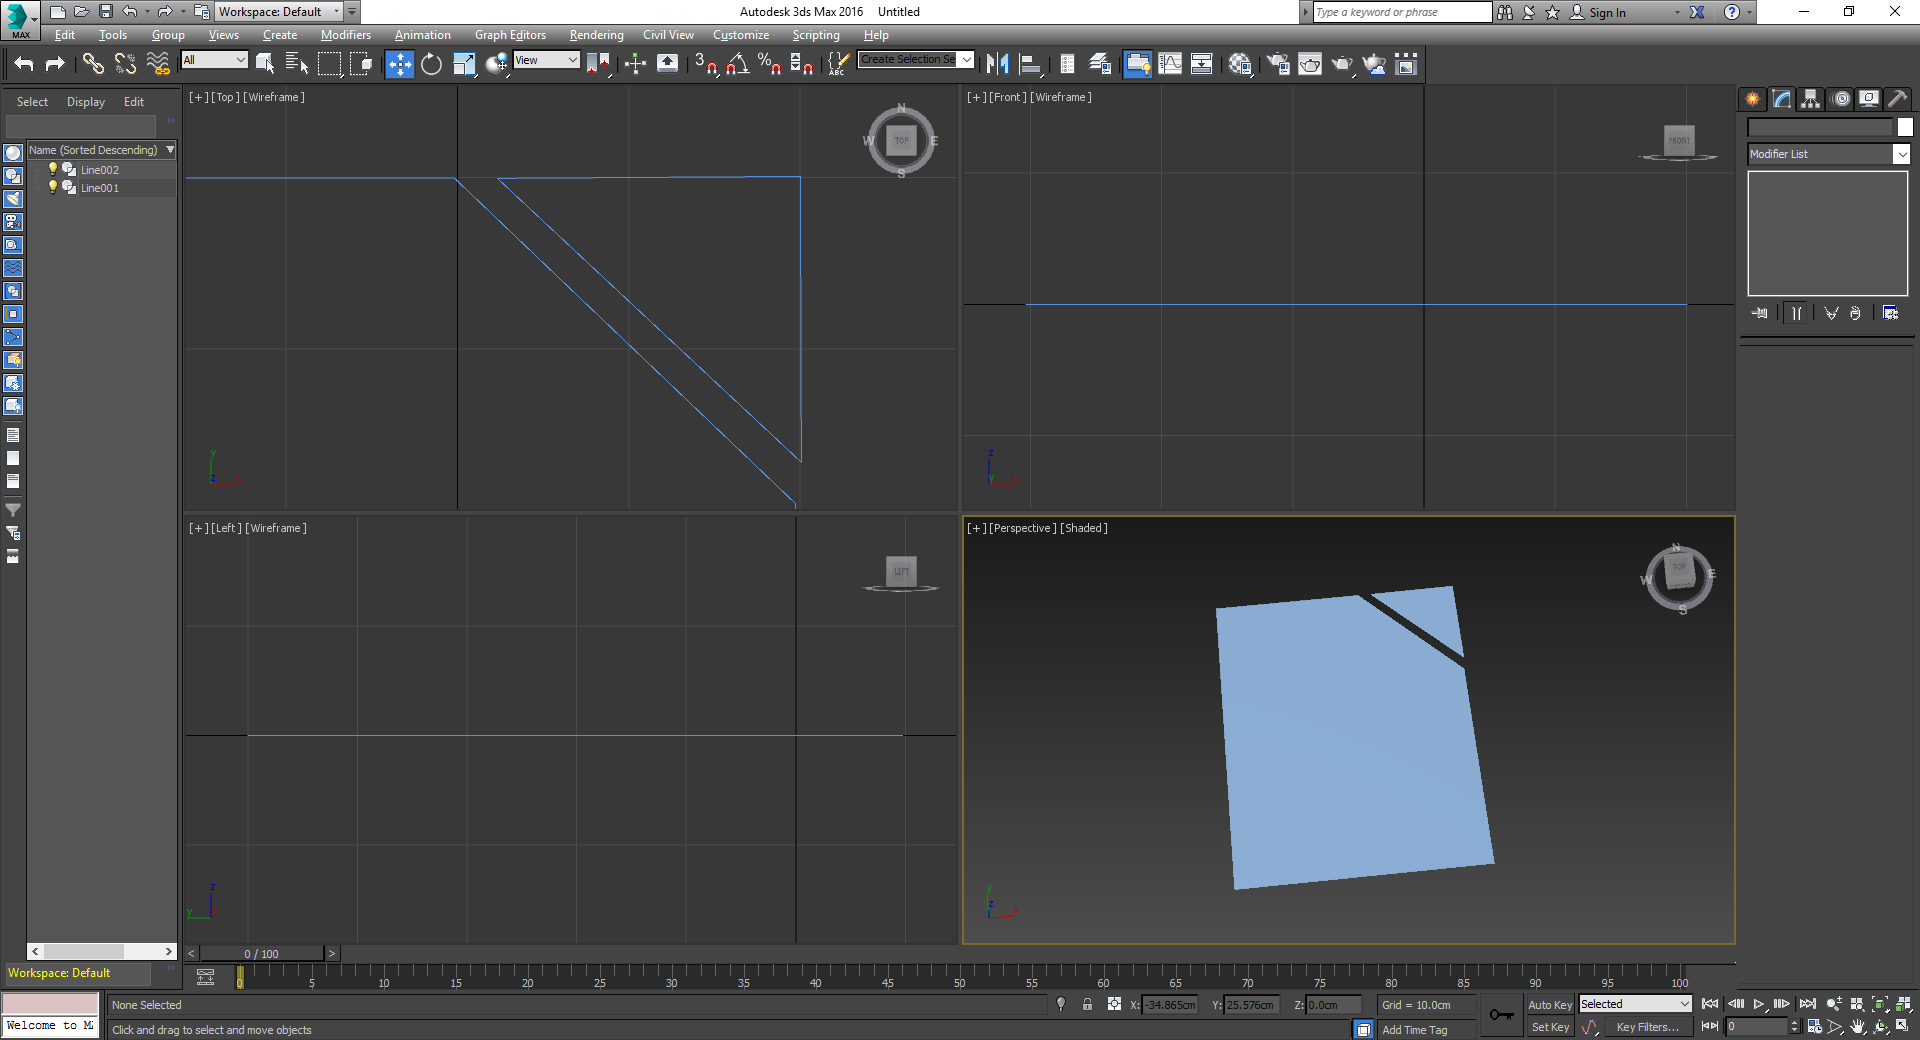The height and width of the screenshot is (1040, 1920).
Task: Click the object color swatch in command panel
Action: click(x=1905, y=127)
